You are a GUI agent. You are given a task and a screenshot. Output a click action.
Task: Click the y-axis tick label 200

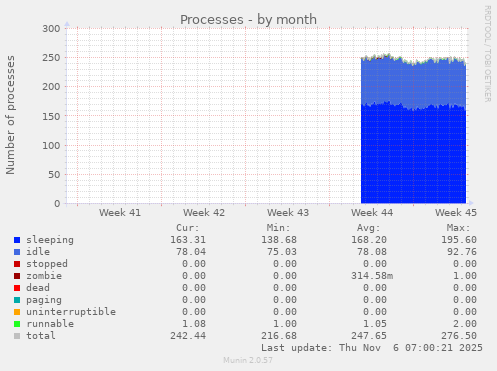coord(51,87)
